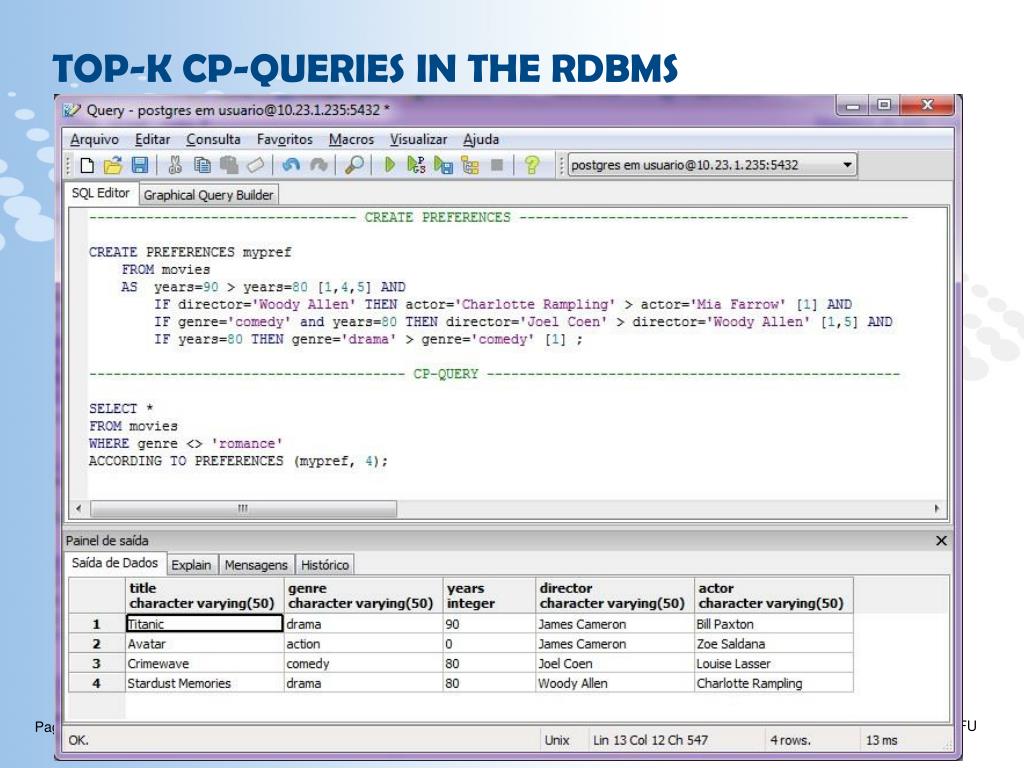Cut selection using the scissors icon
The image size is (1024, 768).
tap(175, 166)
